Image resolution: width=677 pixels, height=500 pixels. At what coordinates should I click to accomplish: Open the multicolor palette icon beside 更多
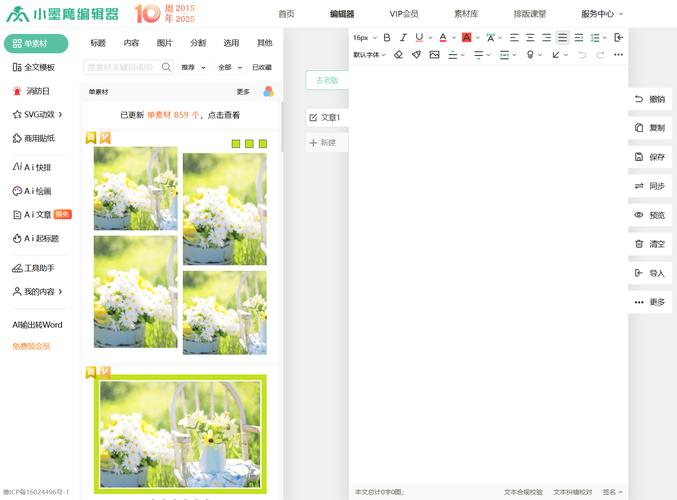coord(268,92)
